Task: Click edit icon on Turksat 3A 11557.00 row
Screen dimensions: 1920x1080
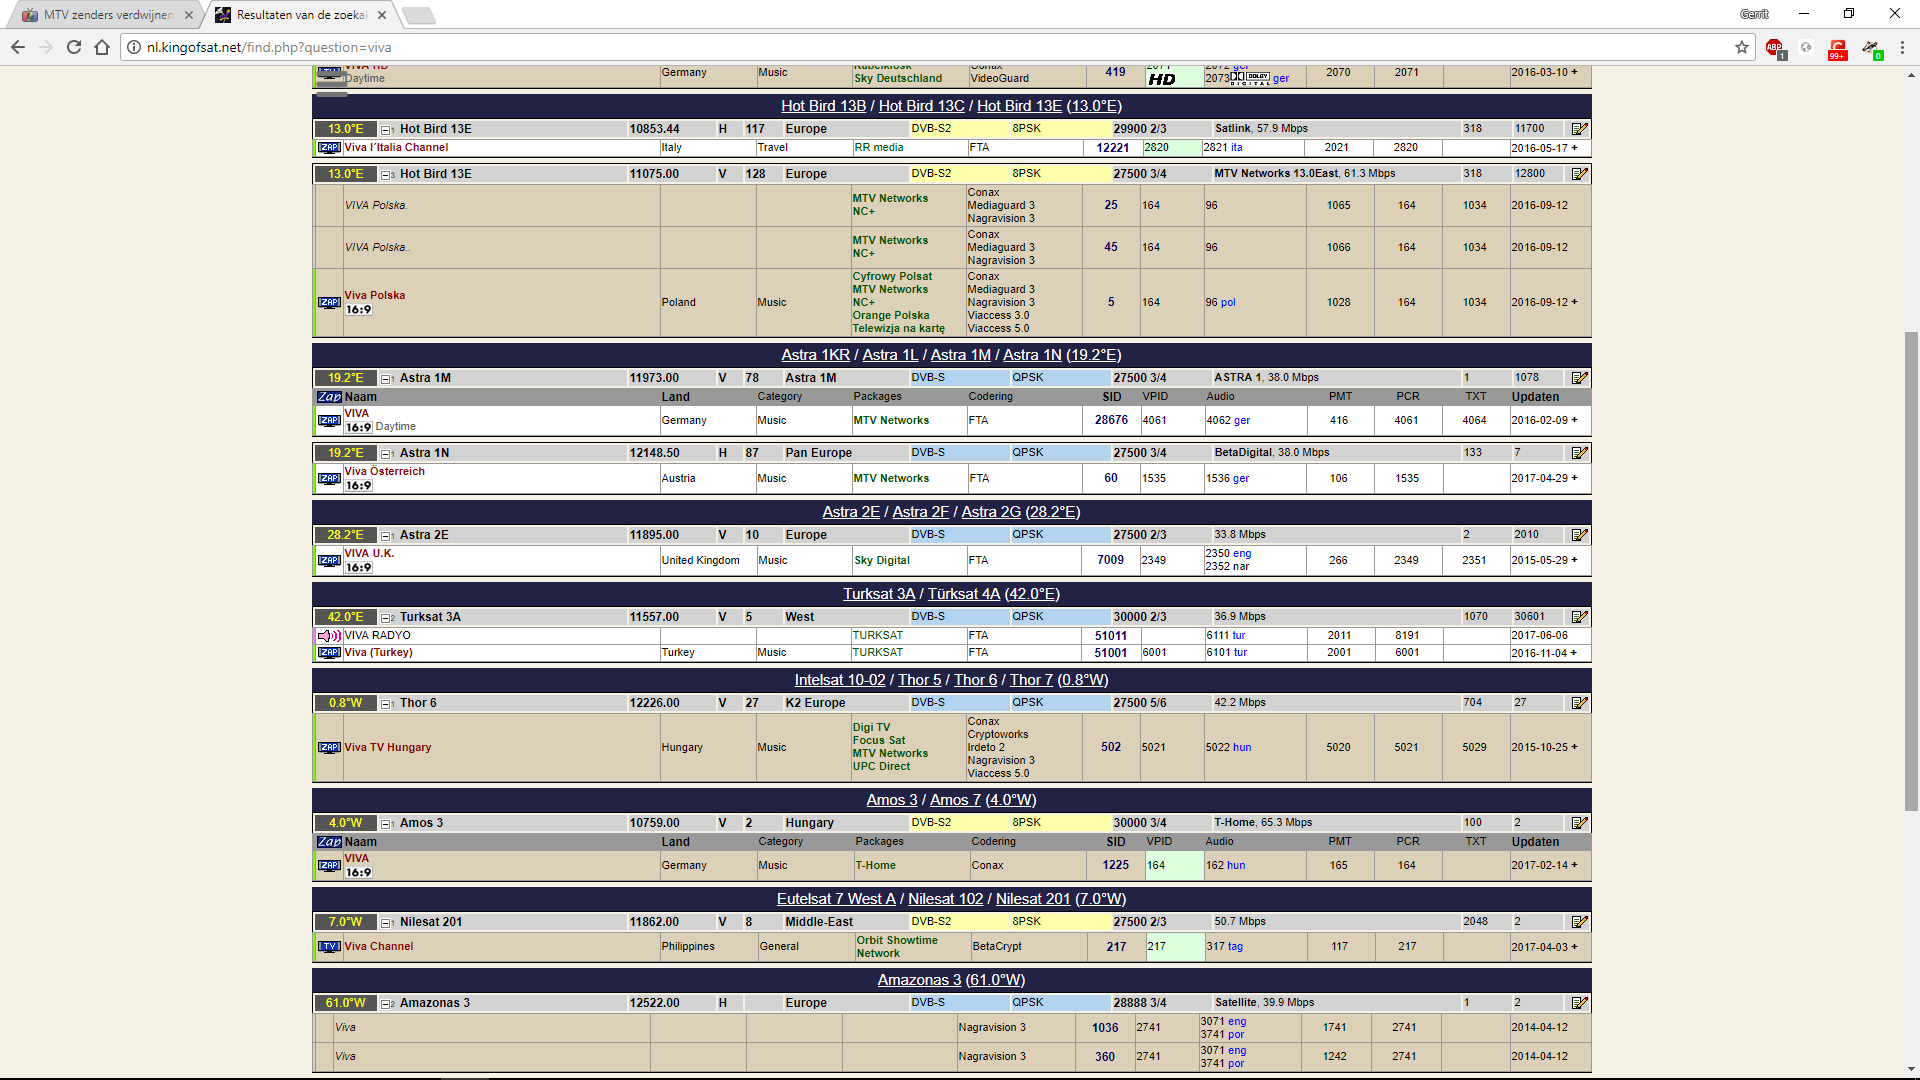Action: [1579, 617]
